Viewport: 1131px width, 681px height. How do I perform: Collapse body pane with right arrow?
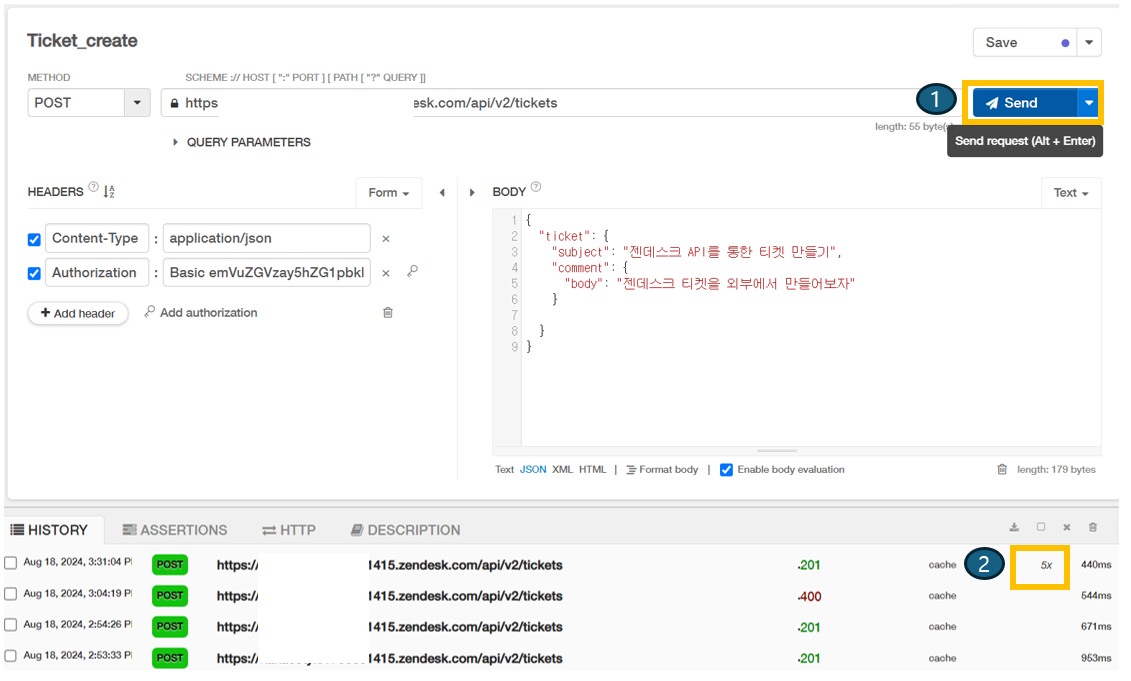pos(472,193)
